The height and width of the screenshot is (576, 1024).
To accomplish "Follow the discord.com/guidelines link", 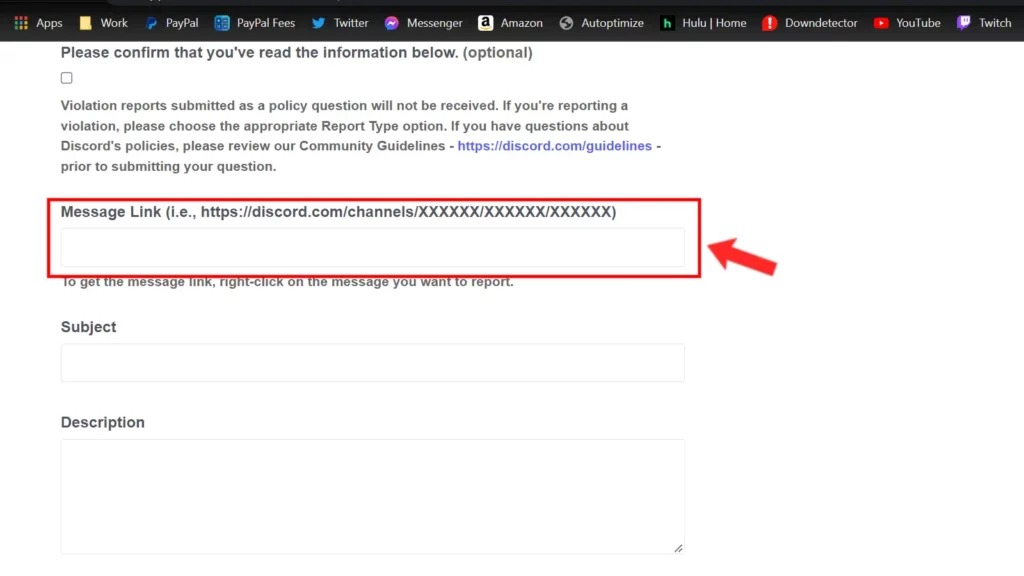I will click(554, 146).
